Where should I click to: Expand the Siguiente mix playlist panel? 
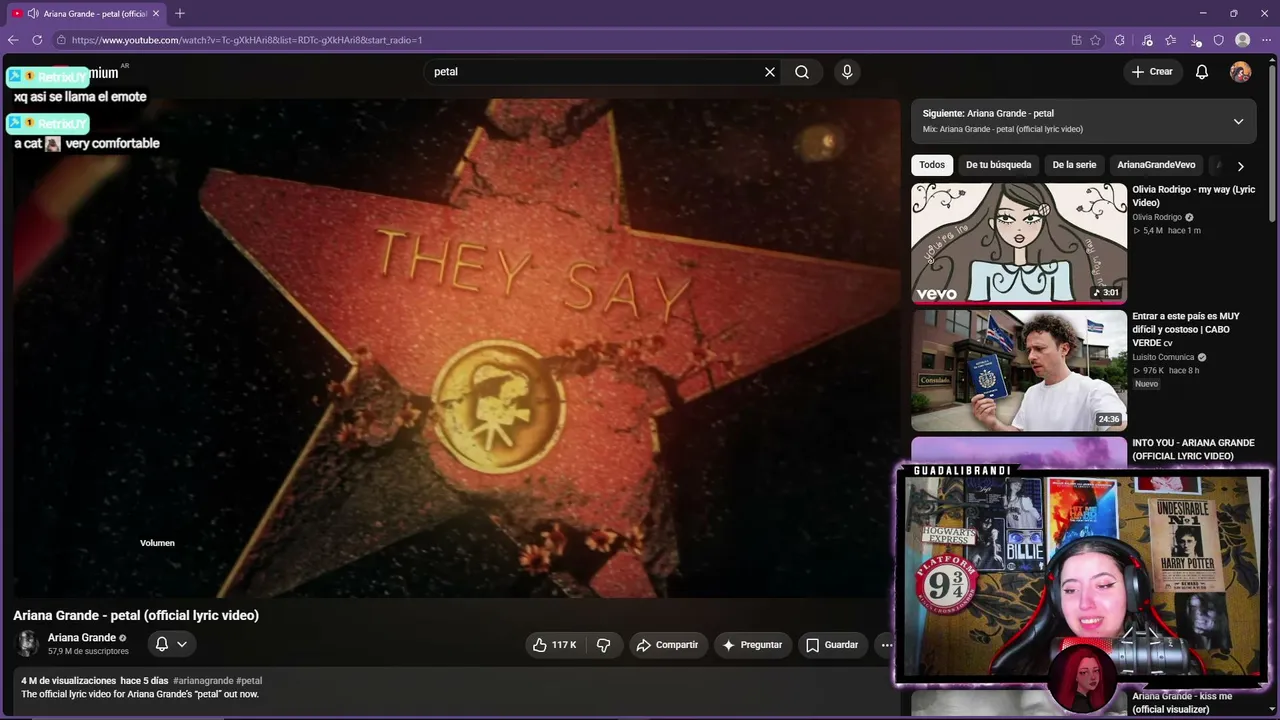1238,121
